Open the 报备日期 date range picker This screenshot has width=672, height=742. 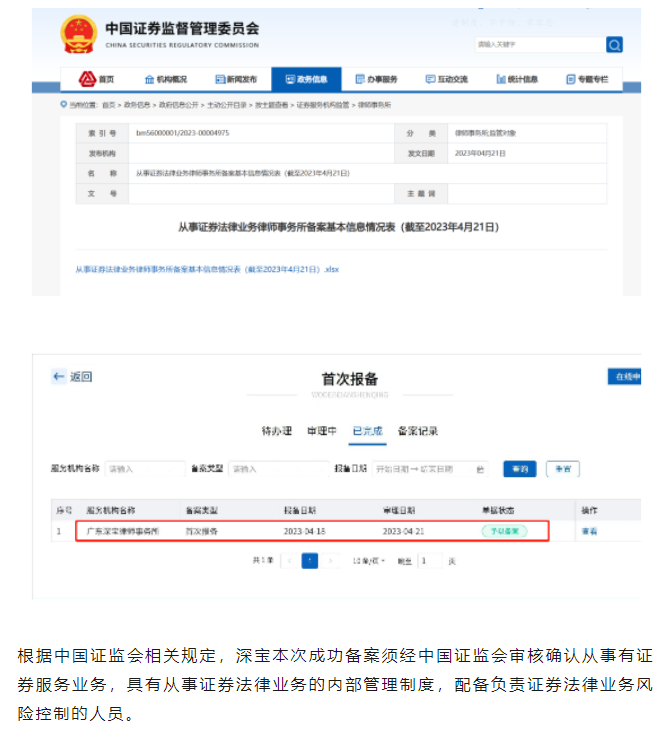(x=430, y=469)
